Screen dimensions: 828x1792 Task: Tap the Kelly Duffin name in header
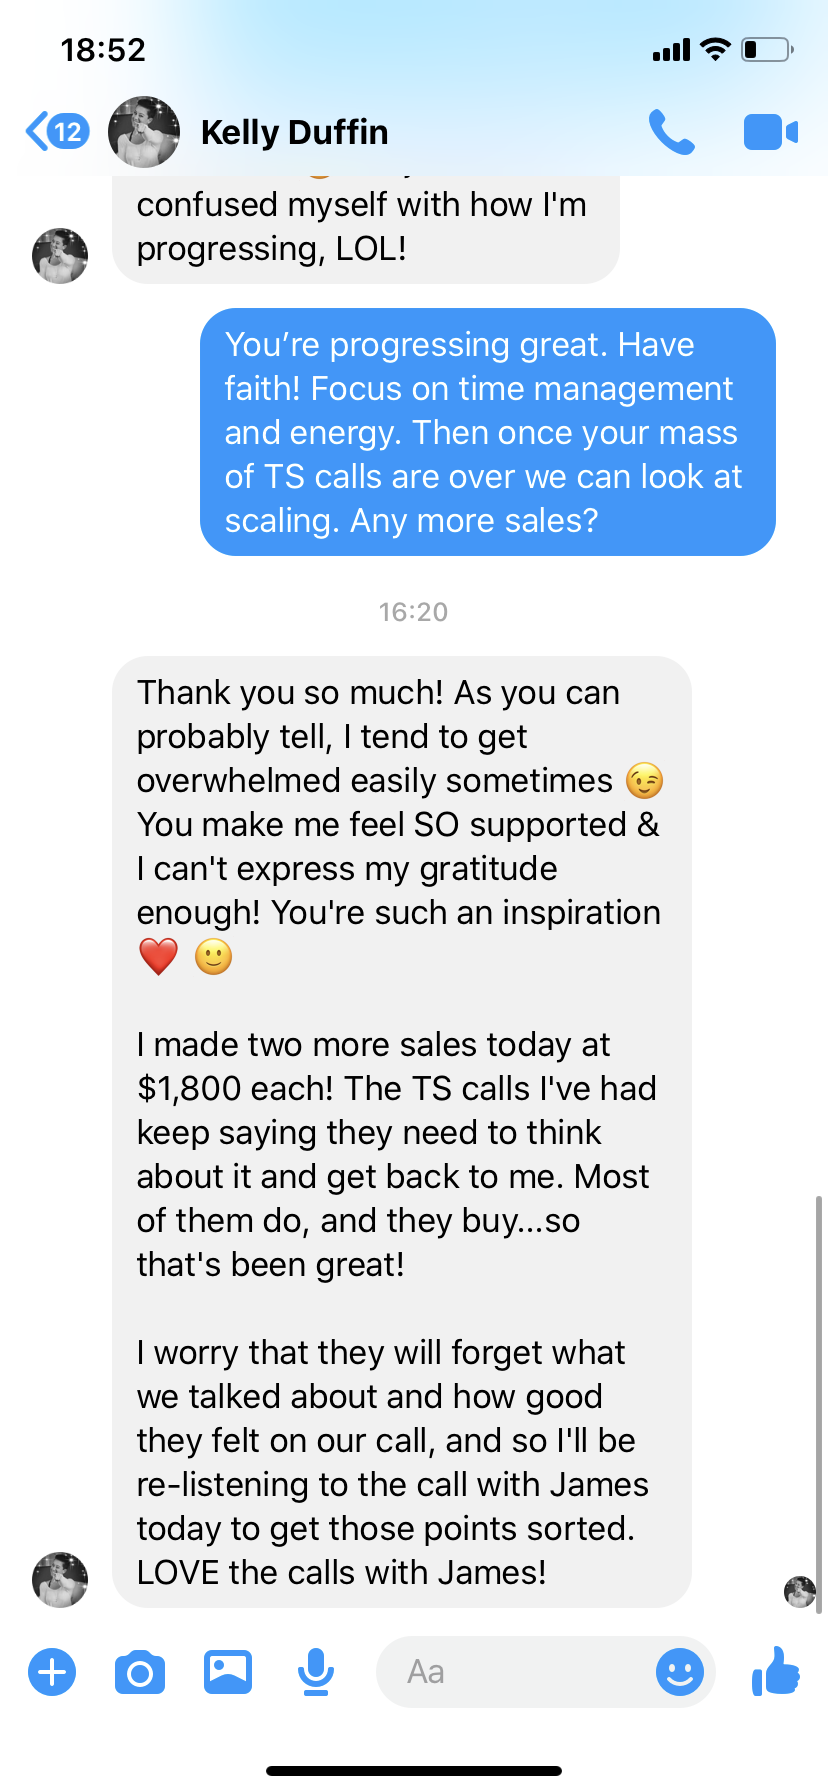click(294, 132)
